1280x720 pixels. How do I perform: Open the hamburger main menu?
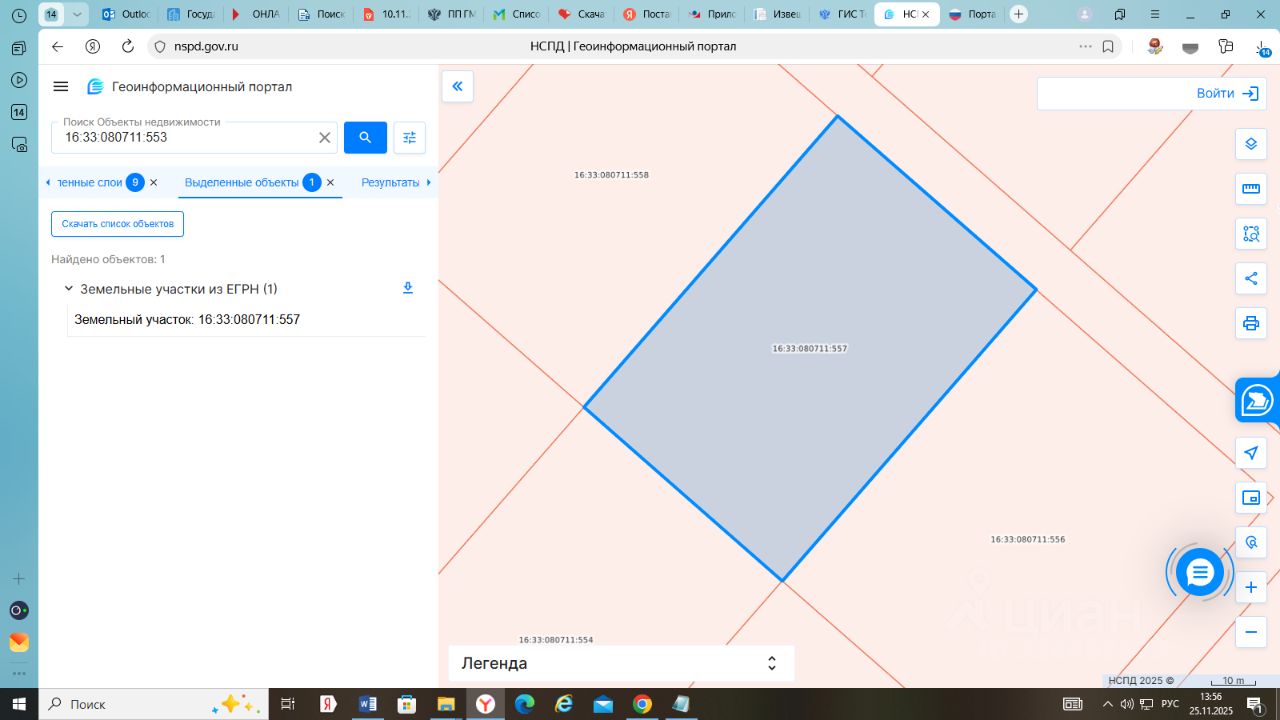[61, 87]
